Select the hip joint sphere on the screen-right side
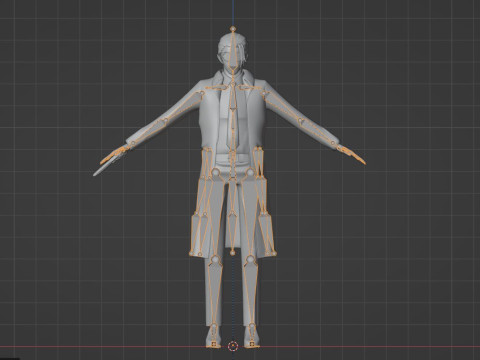The width and height of the screenshot is (480, 360). [250, 172]
